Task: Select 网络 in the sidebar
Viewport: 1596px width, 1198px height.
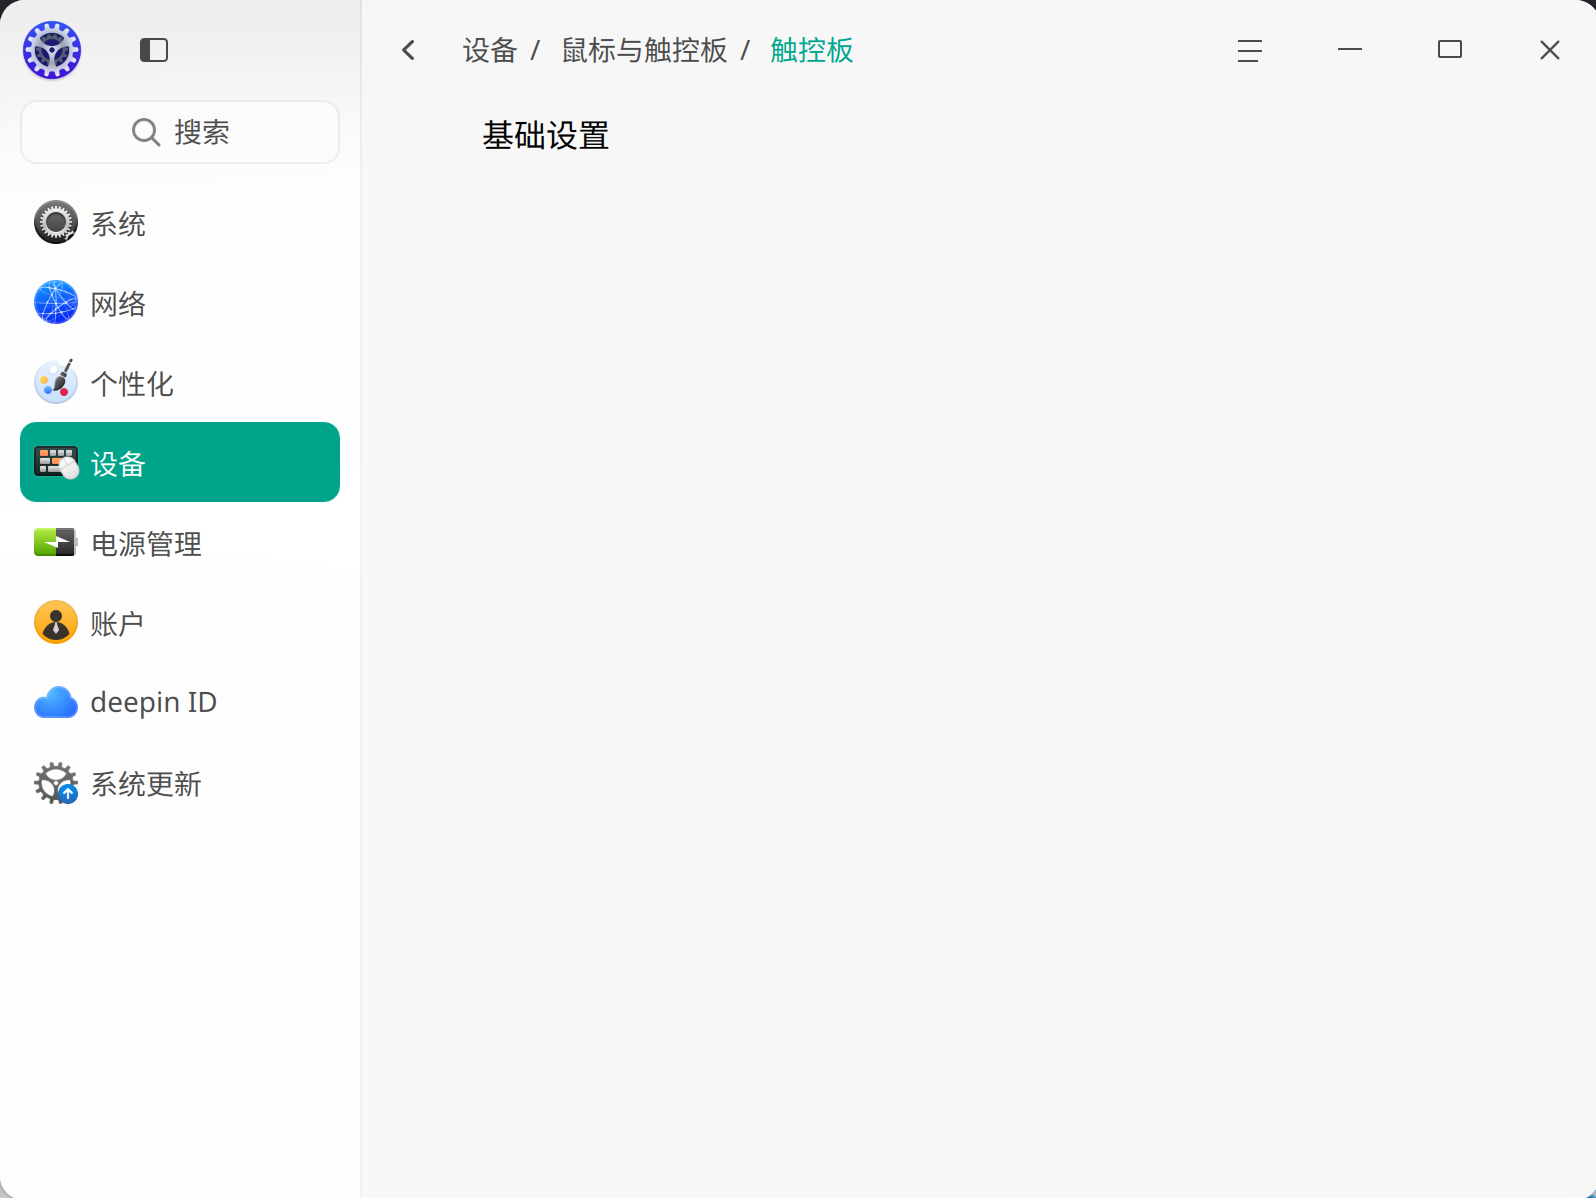Action: (x=180, y=303)
